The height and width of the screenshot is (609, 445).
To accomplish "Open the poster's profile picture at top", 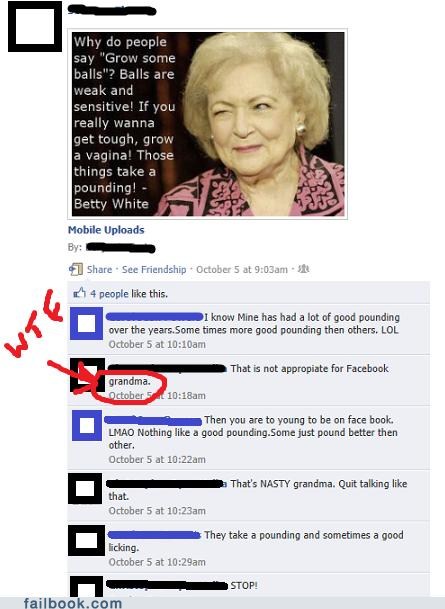I will click(x=35, y=26).
